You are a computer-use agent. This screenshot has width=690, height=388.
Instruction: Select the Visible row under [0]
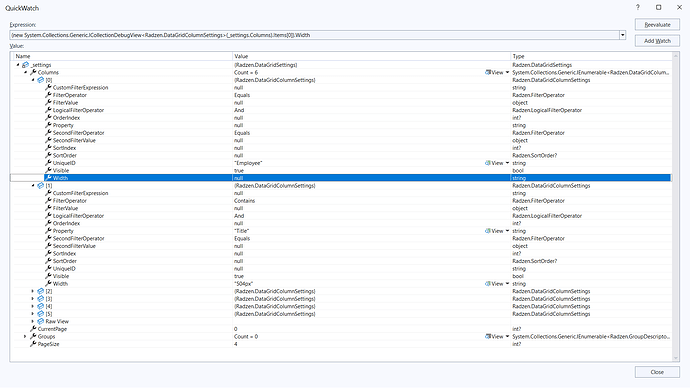pos(341,170)
